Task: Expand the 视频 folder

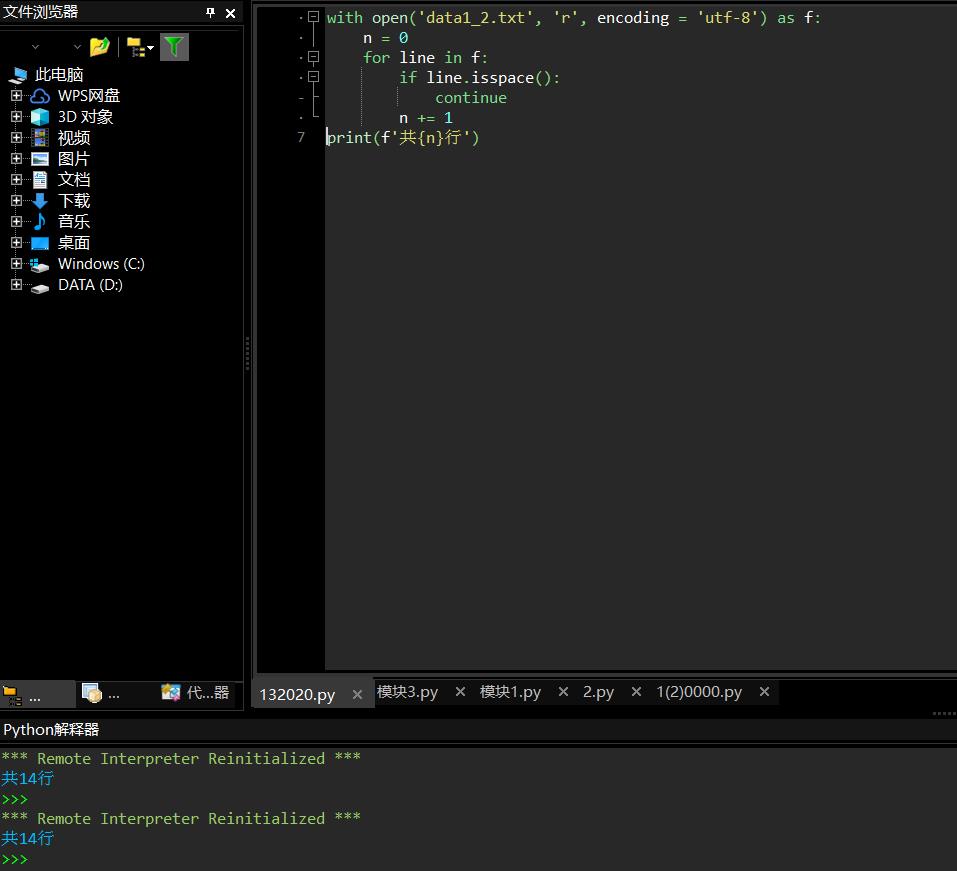Action: [x=16, y=137]
